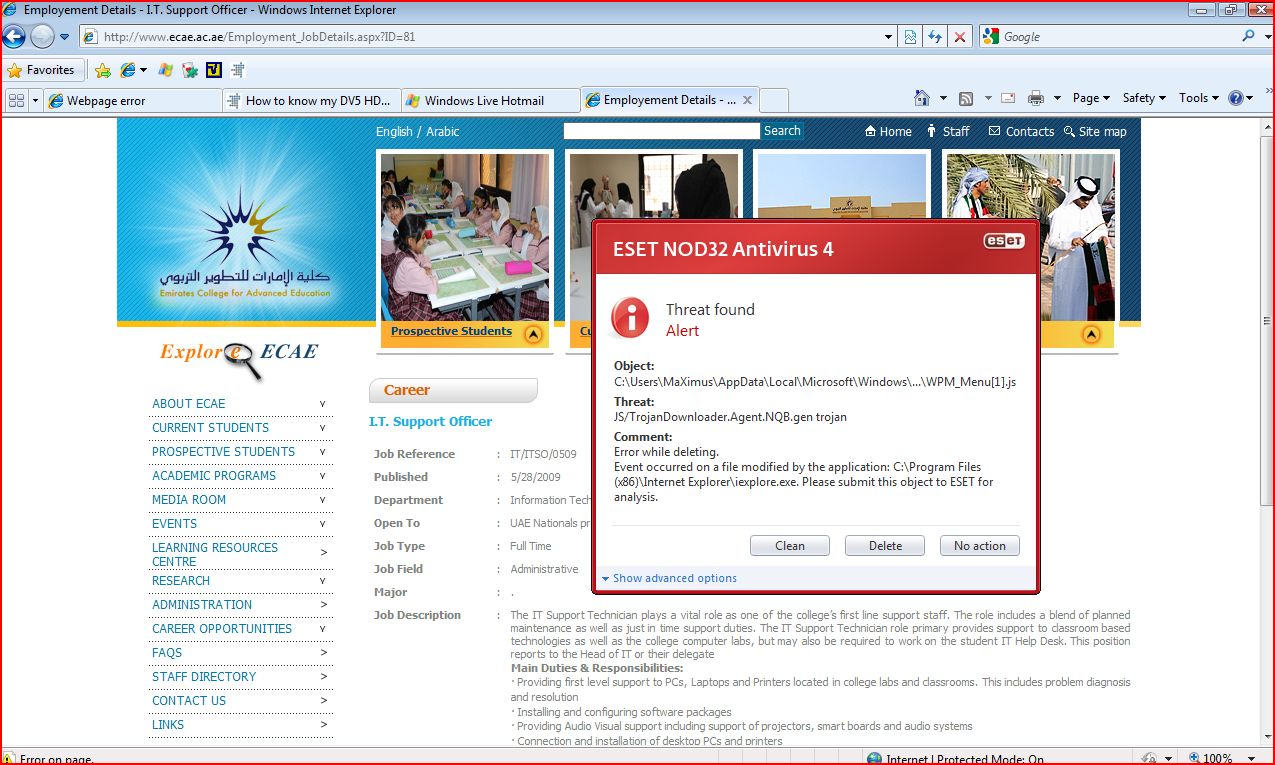Click into the Google search box
The image size is (1275, 765).
pos(1120,37)
